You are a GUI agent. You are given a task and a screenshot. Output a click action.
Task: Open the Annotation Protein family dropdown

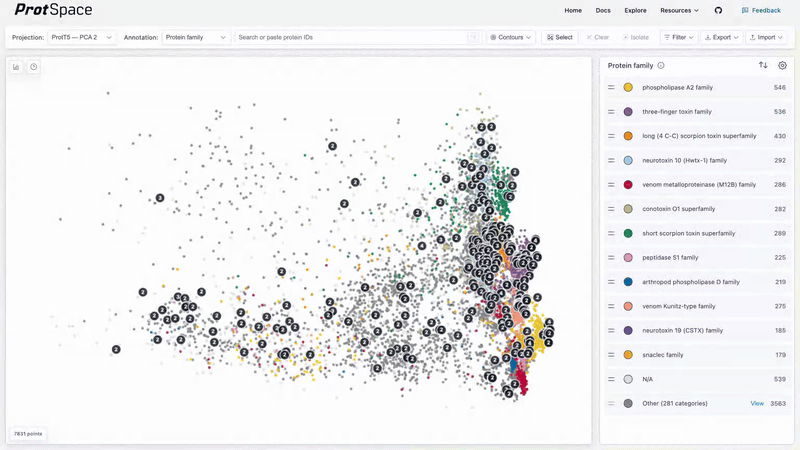click(195, 37)
